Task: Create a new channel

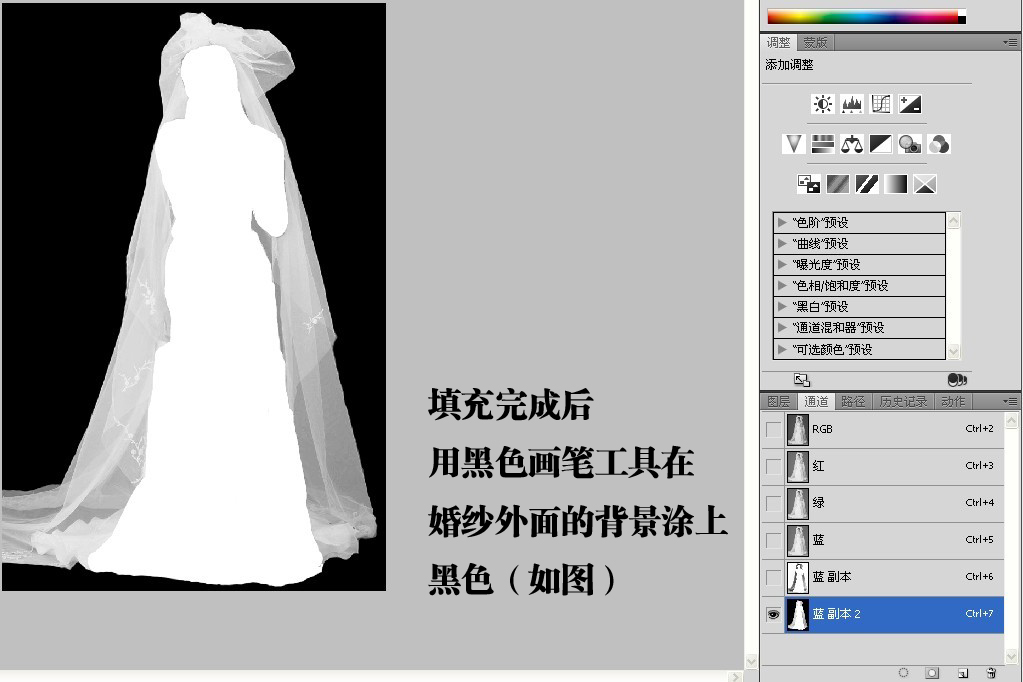Action: pyautogui.click(x=963, y=673)
